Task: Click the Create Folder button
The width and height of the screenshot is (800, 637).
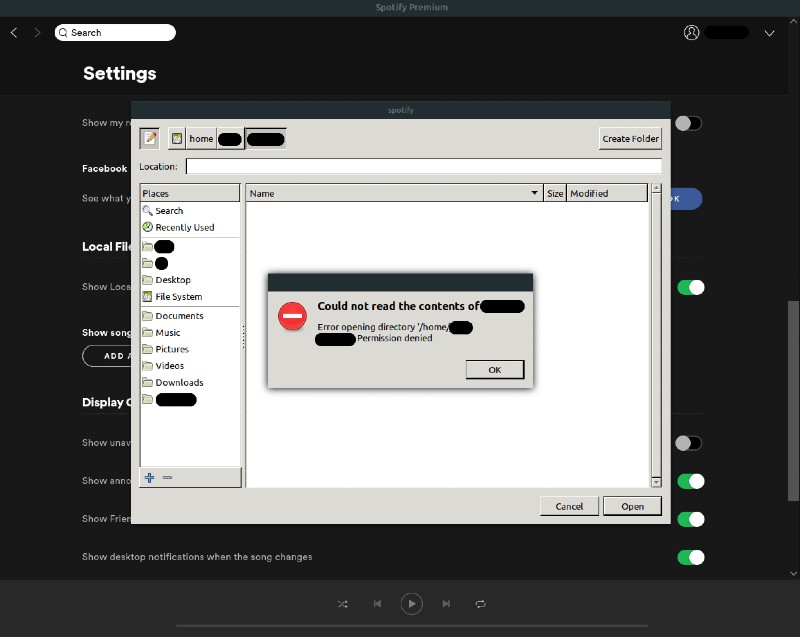Action: (630, 138)
